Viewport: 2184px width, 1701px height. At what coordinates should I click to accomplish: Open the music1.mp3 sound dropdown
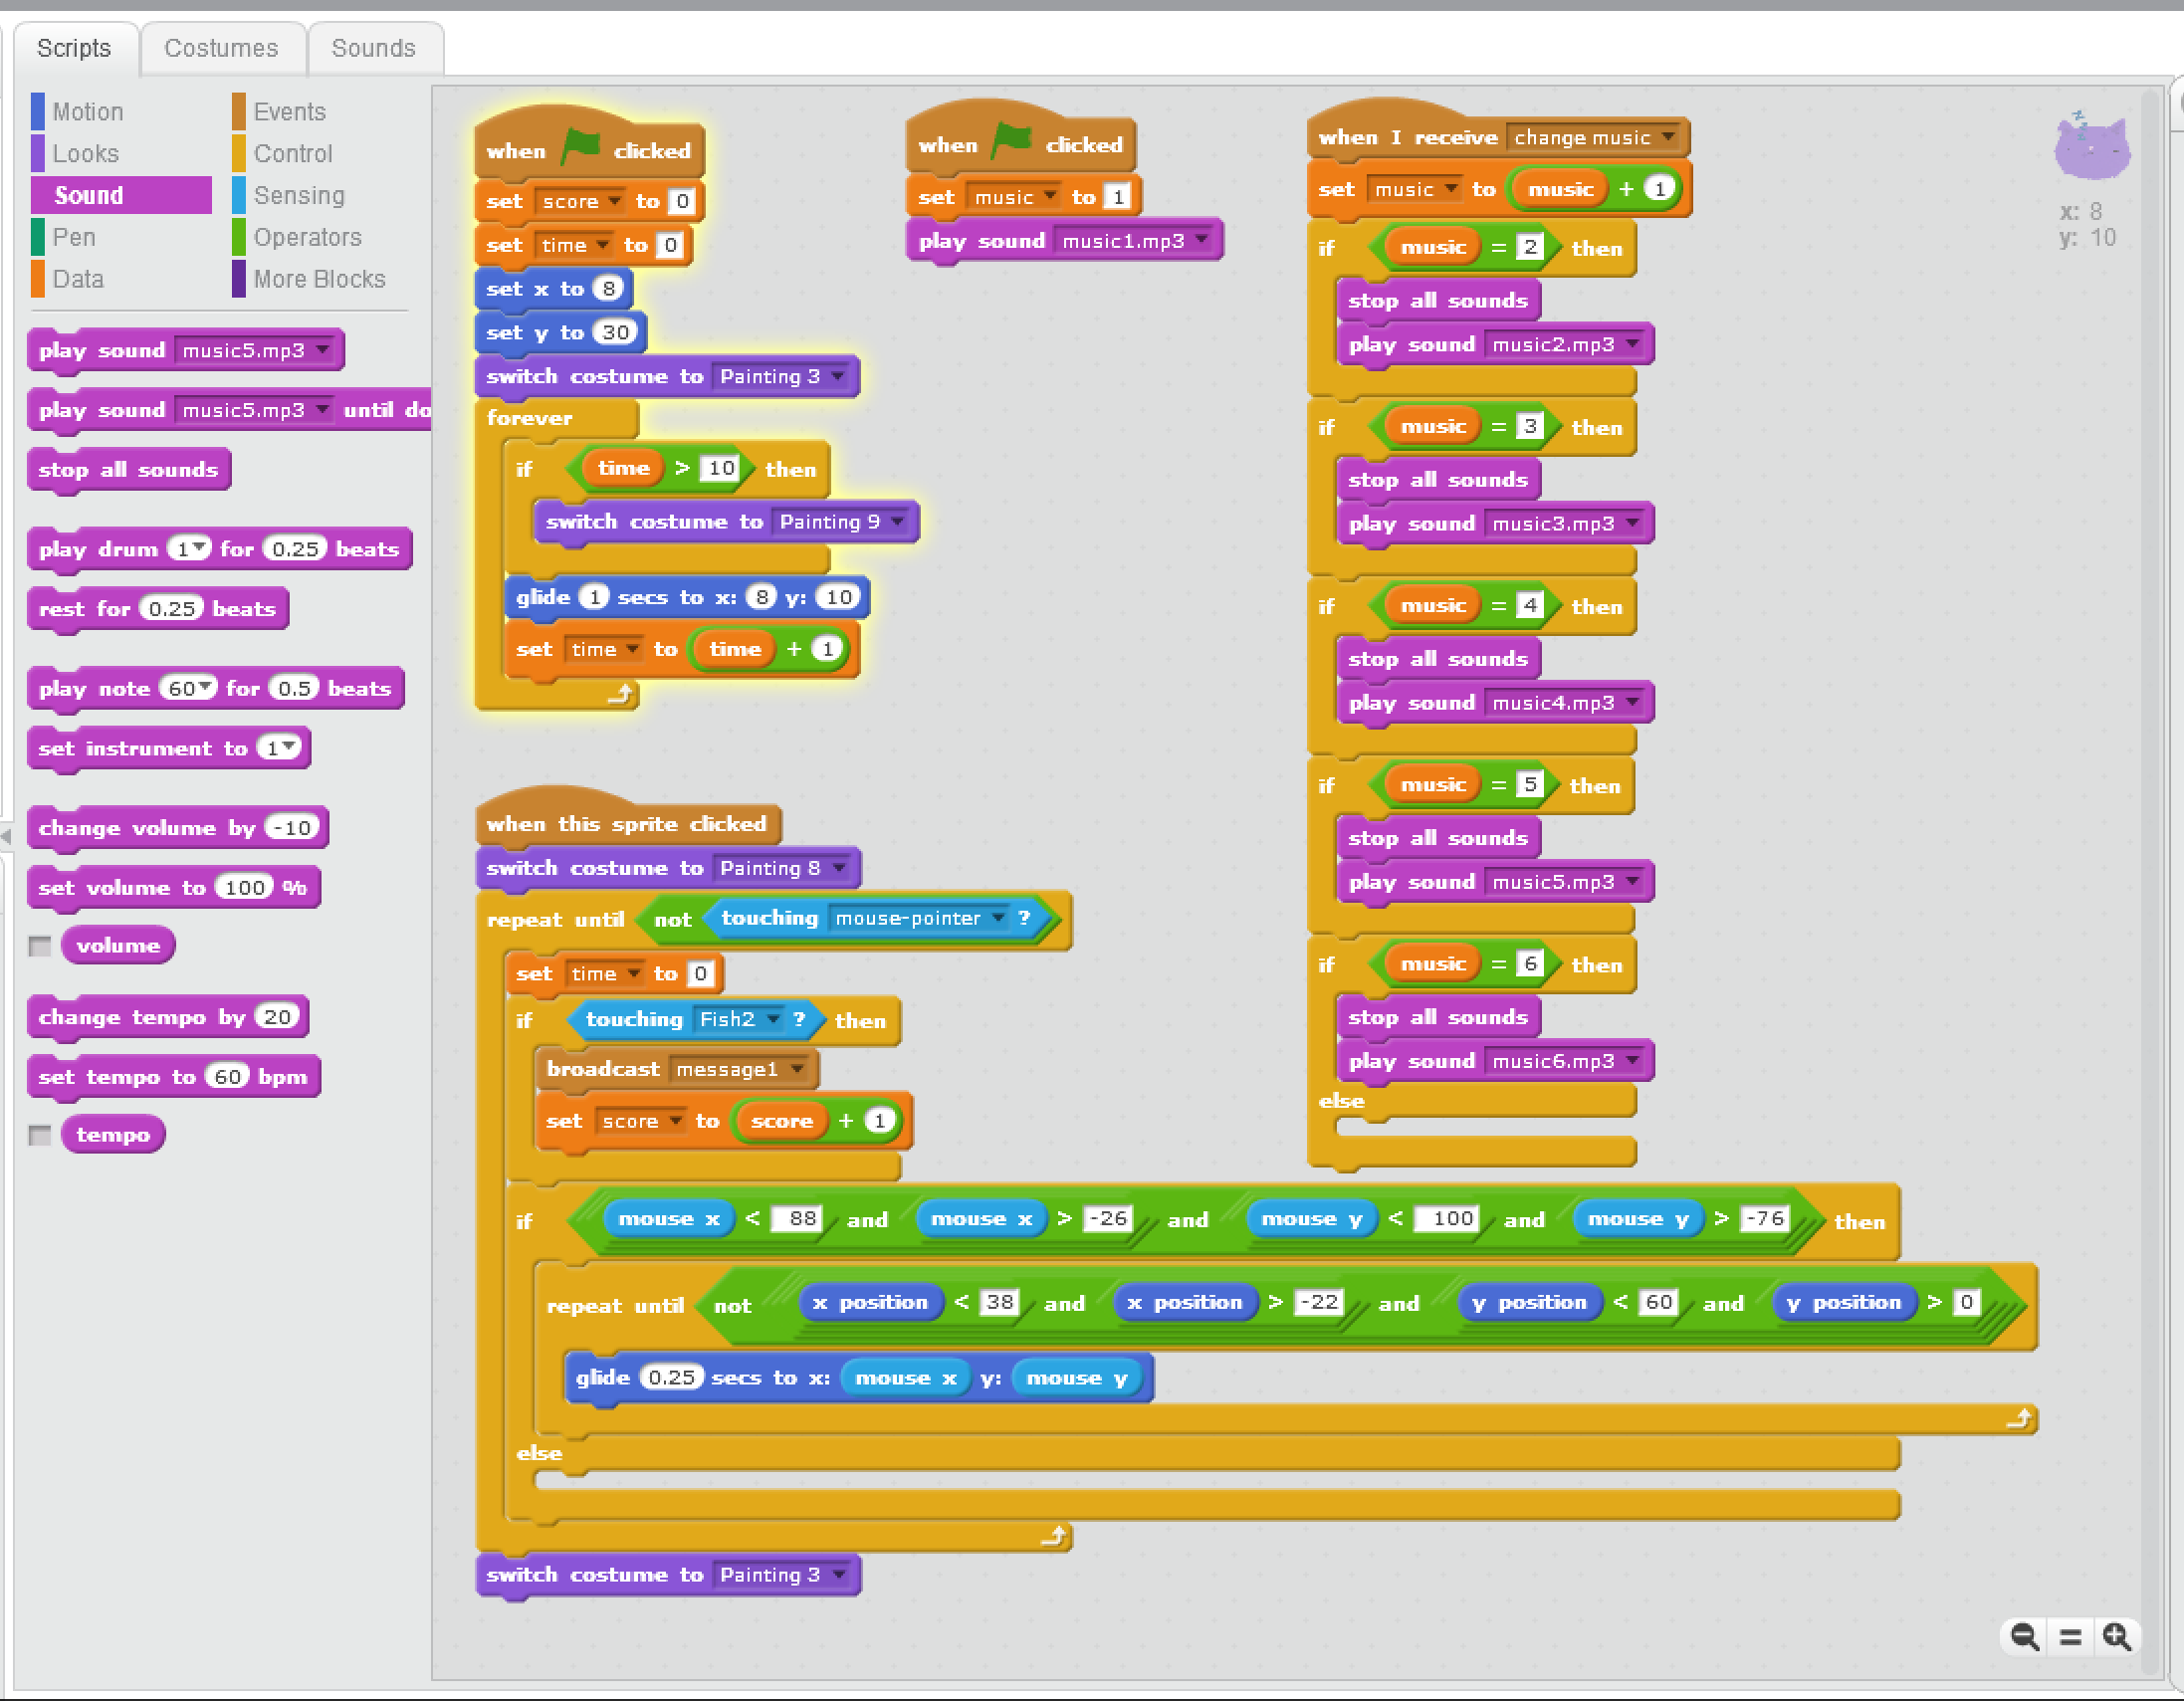(1202, 240)
